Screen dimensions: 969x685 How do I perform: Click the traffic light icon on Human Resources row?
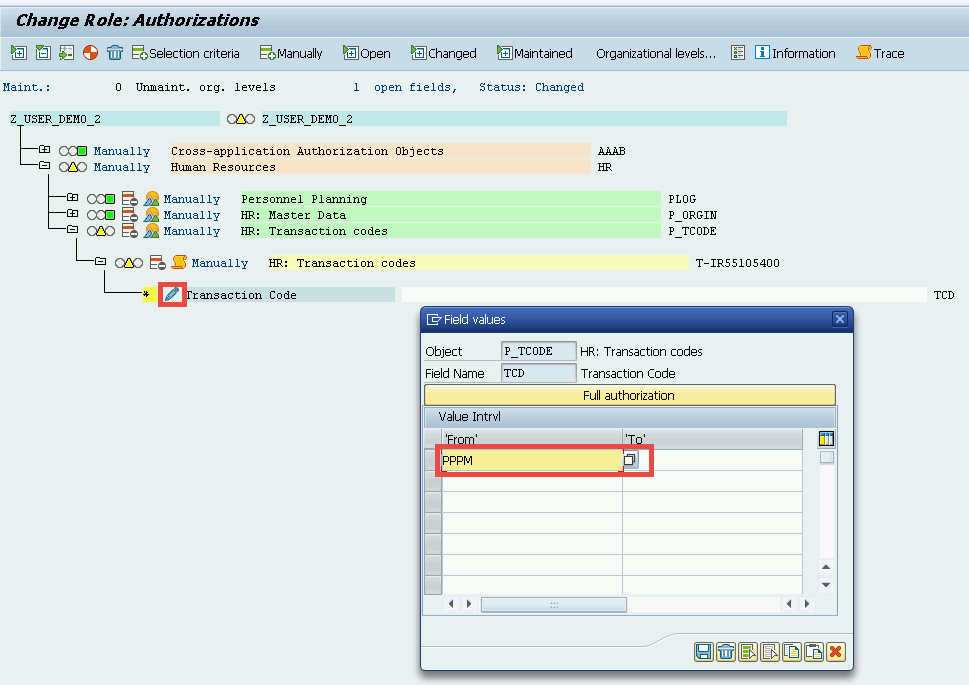(73, 167)
